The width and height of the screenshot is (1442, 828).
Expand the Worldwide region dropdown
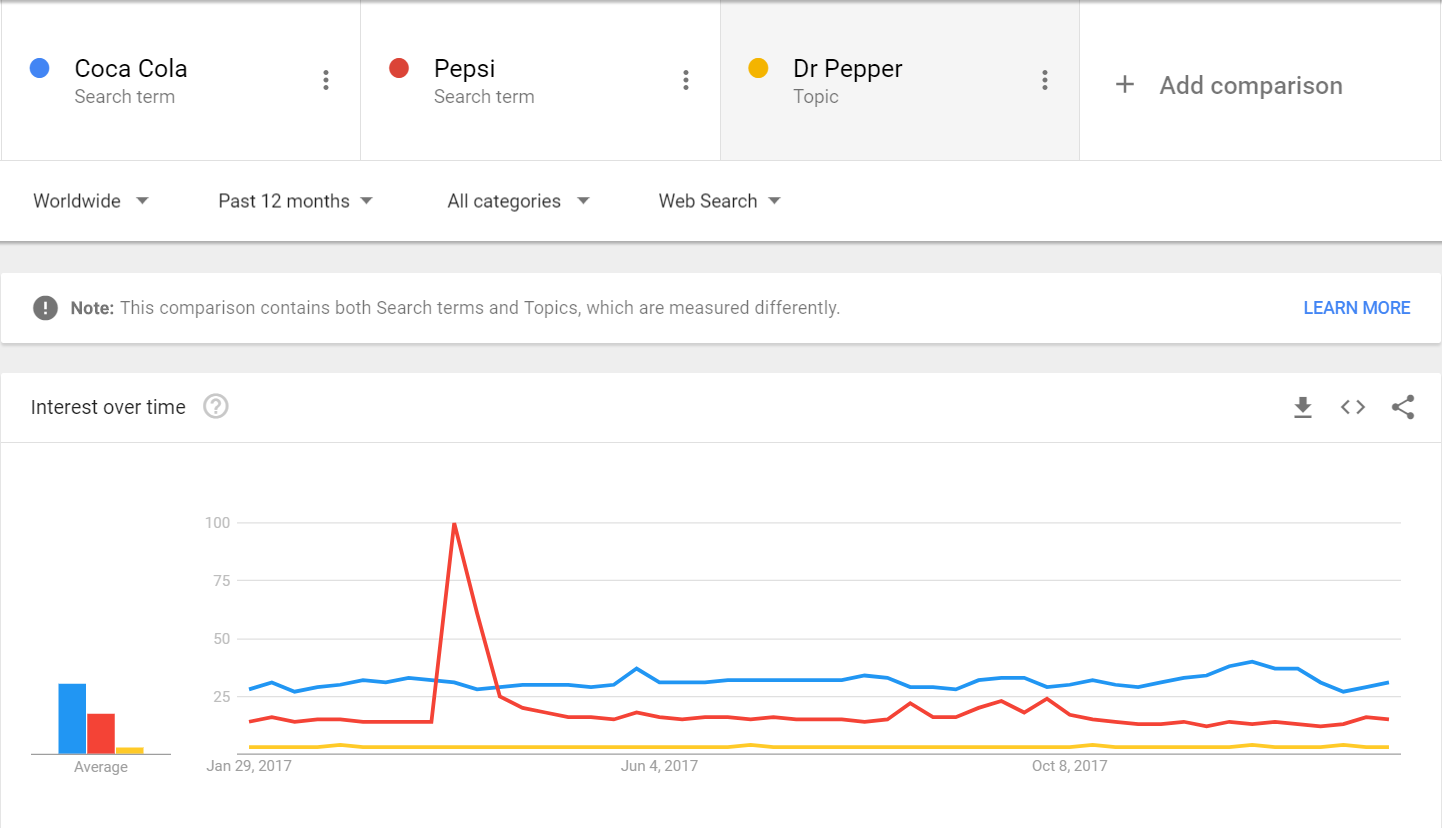click(x=91, y=201)
